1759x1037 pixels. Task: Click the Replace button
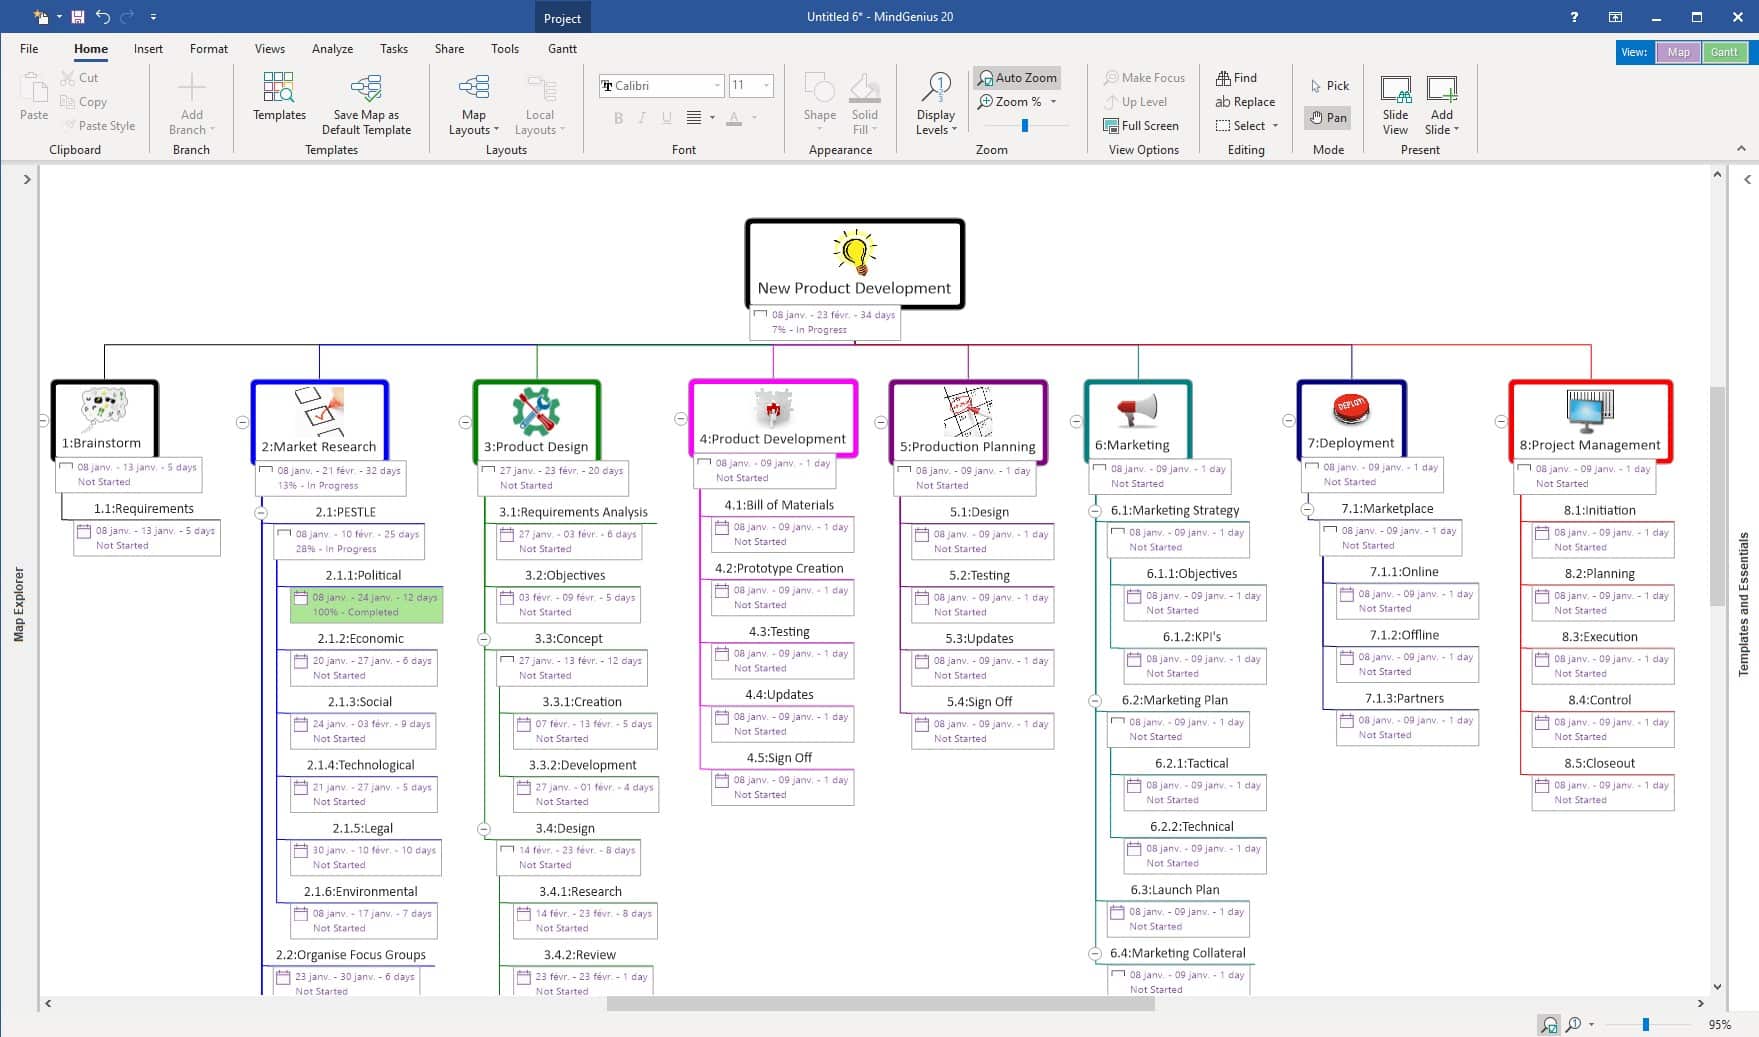(1245, 102)
